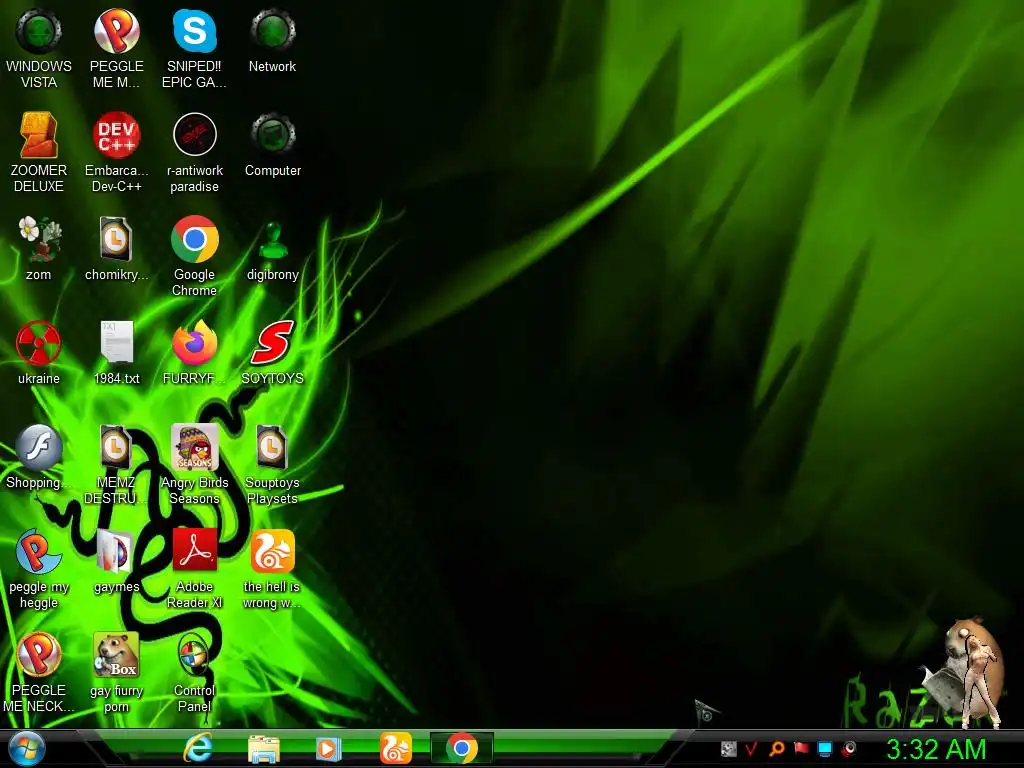Click the 3:32 AM taskbar clock
This screenshot has height=768, width=1024.
936,750
